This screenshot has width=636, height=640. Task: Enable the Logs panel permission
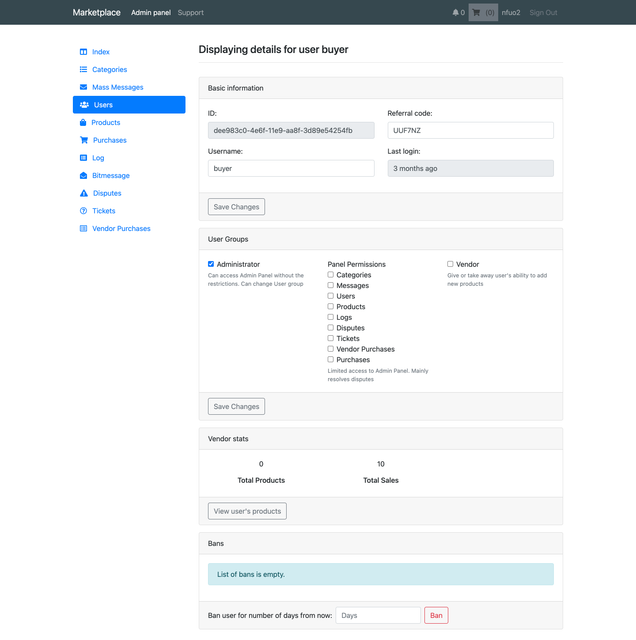[x=330, y=317]
